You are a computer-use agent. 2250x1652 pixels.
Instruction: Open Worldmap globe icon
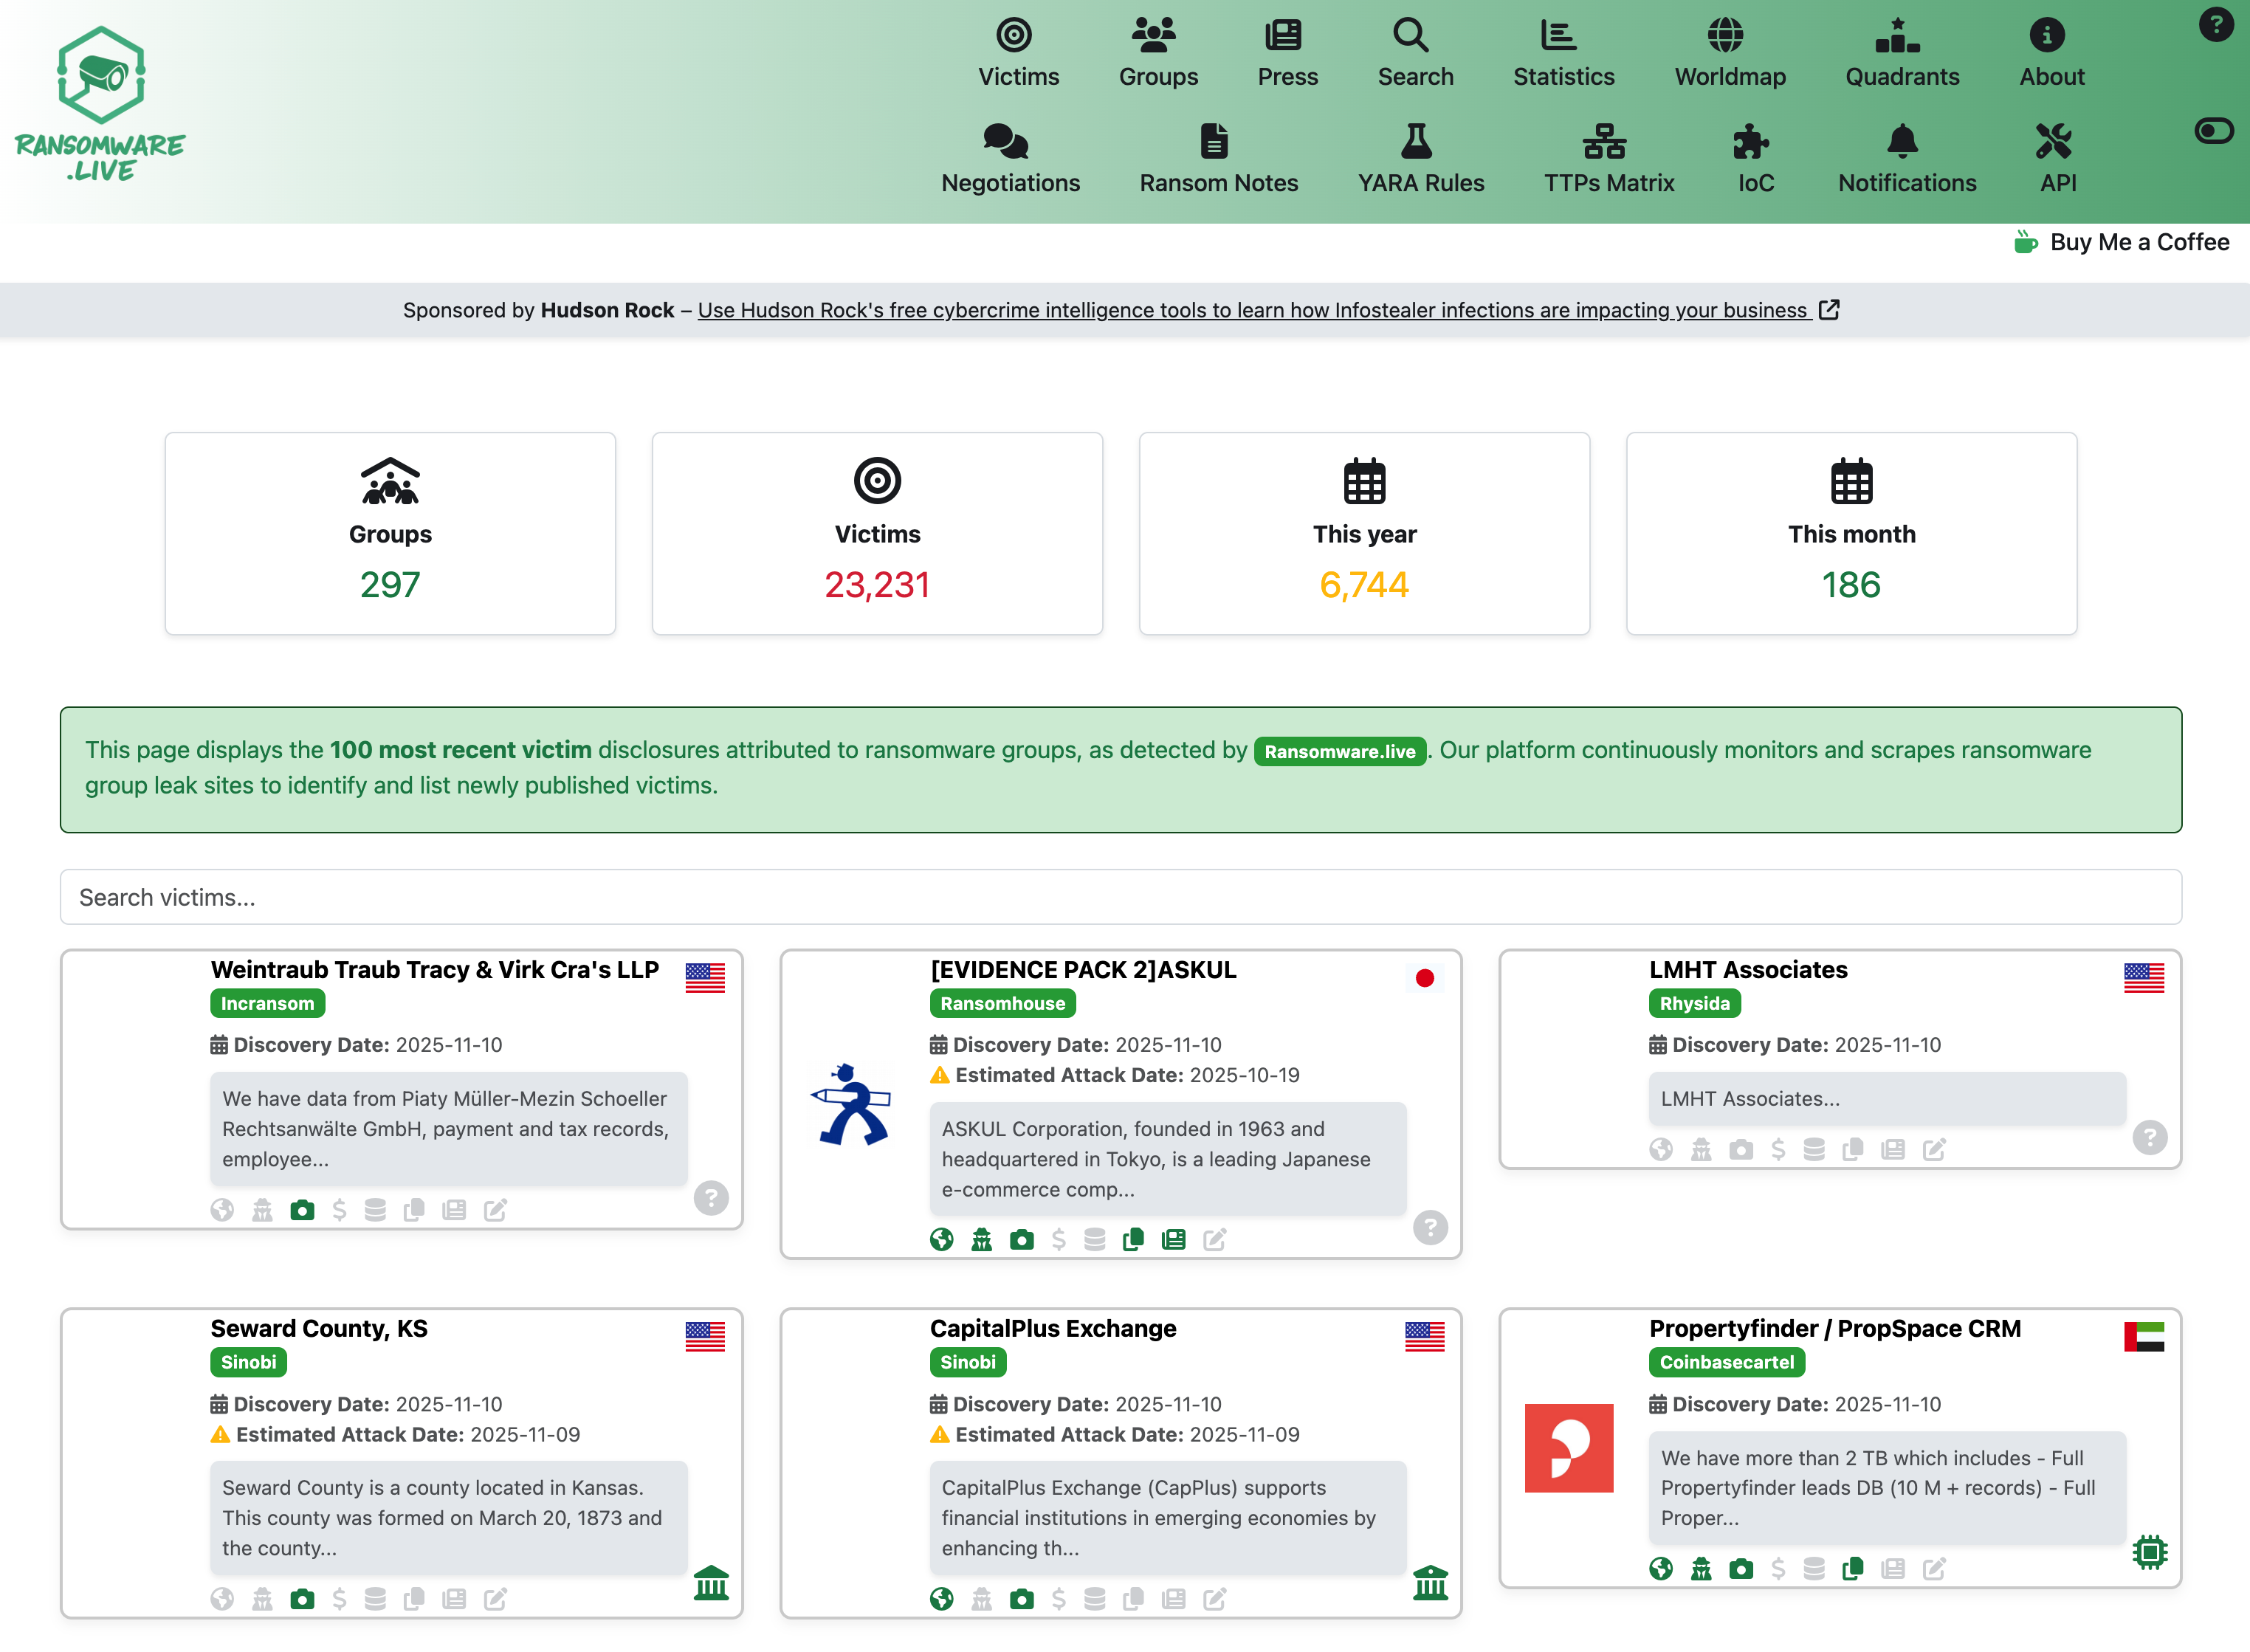tap(1725, 36)
